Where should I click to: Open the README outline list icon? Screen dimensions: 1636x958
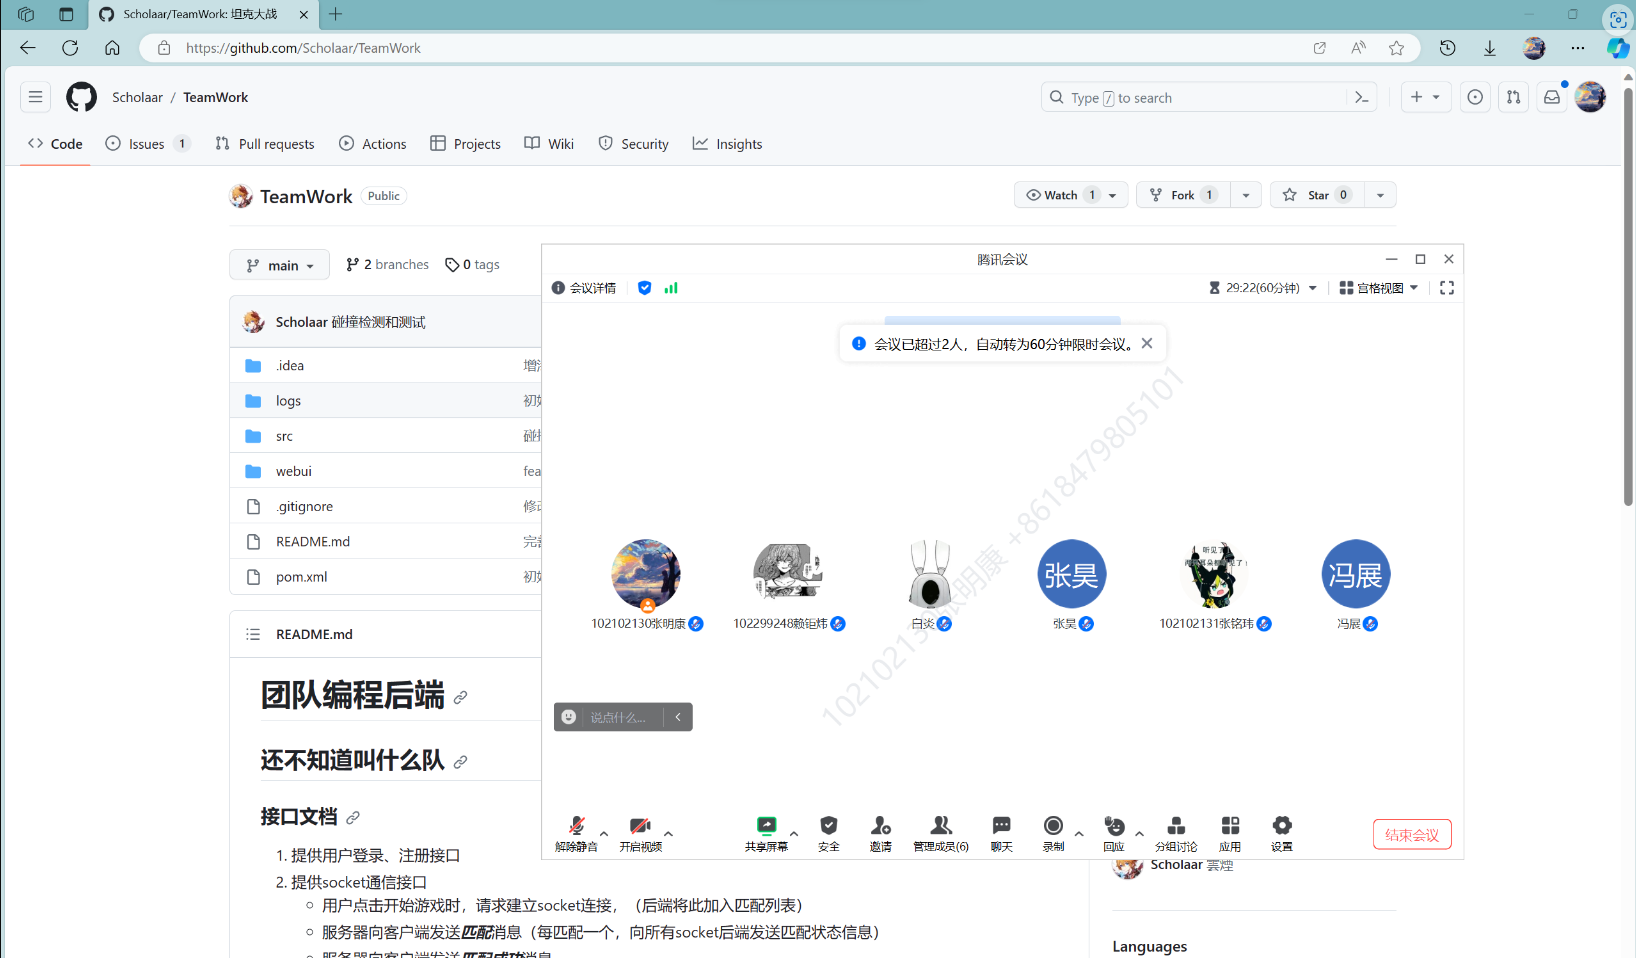tap(253, 634)
